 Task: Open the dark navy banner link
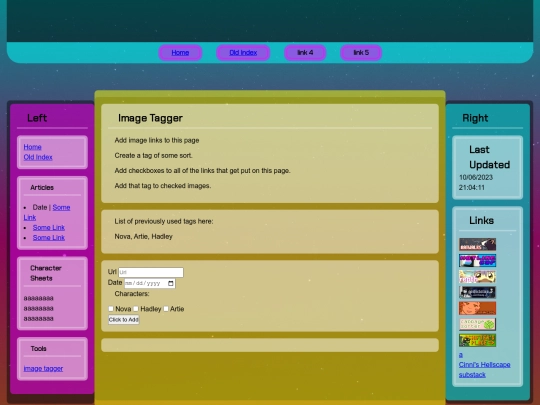[x=477, y=292]
